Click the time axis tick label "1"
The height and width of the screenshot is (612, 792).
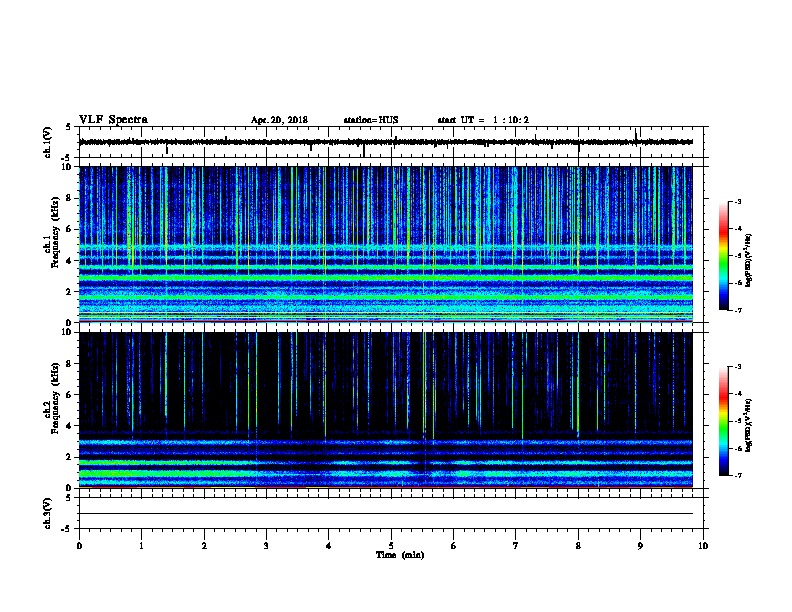point(141,546)
